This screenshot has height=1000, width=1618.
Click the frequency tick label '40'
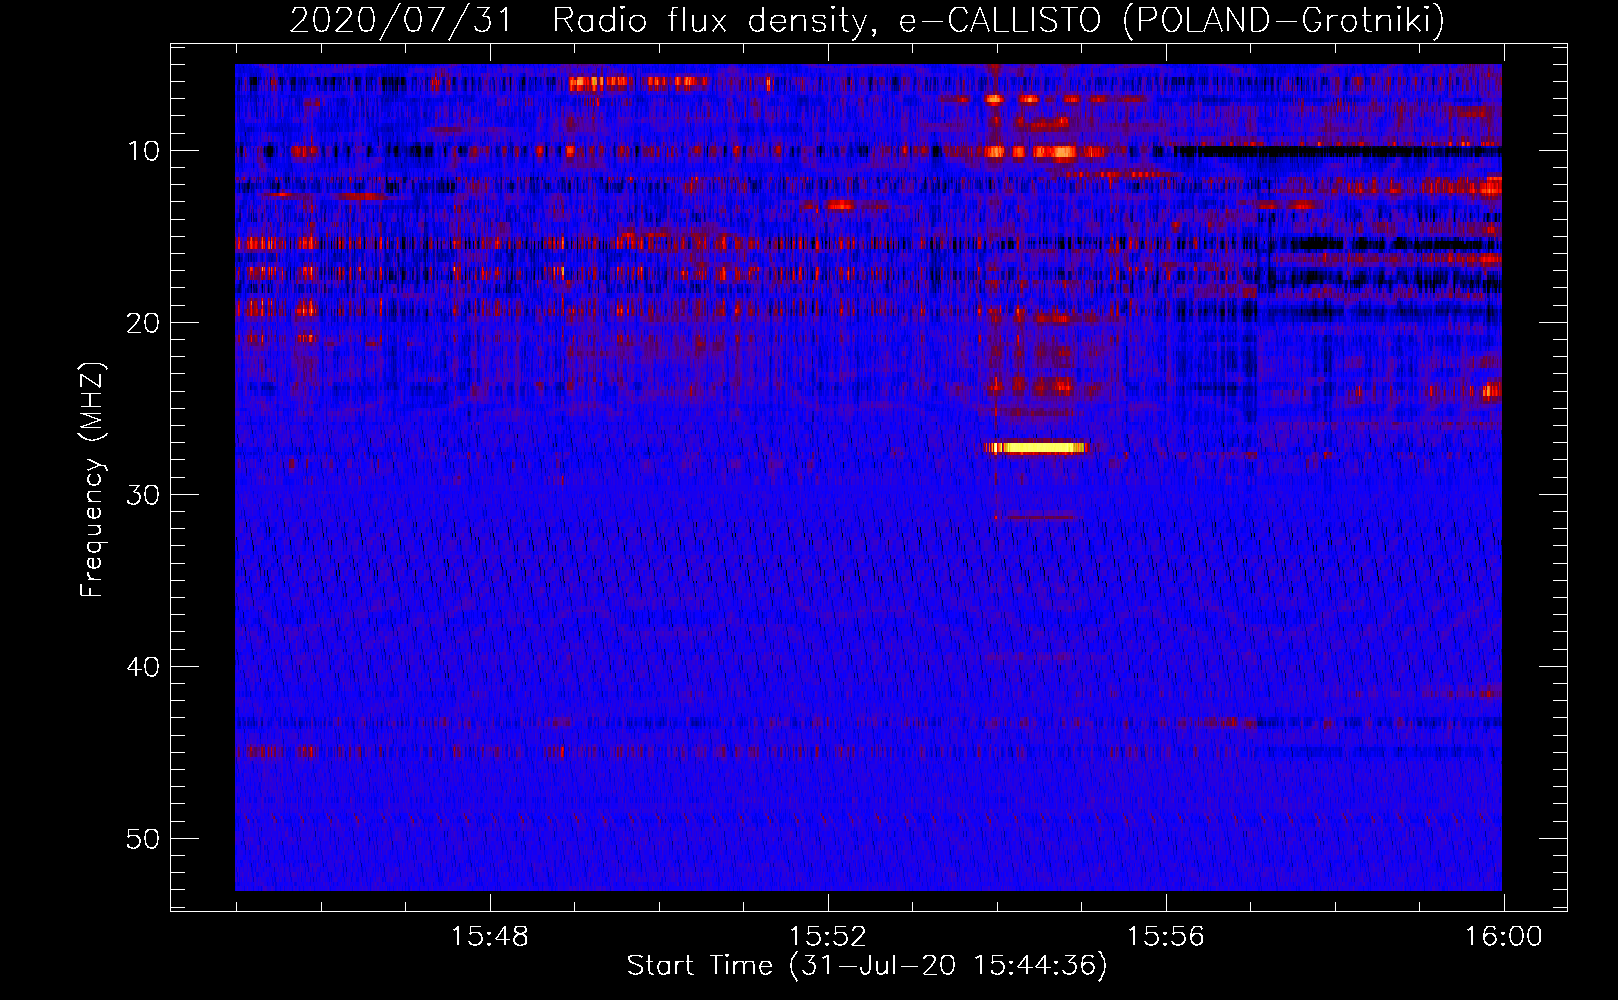click(144, 667)
